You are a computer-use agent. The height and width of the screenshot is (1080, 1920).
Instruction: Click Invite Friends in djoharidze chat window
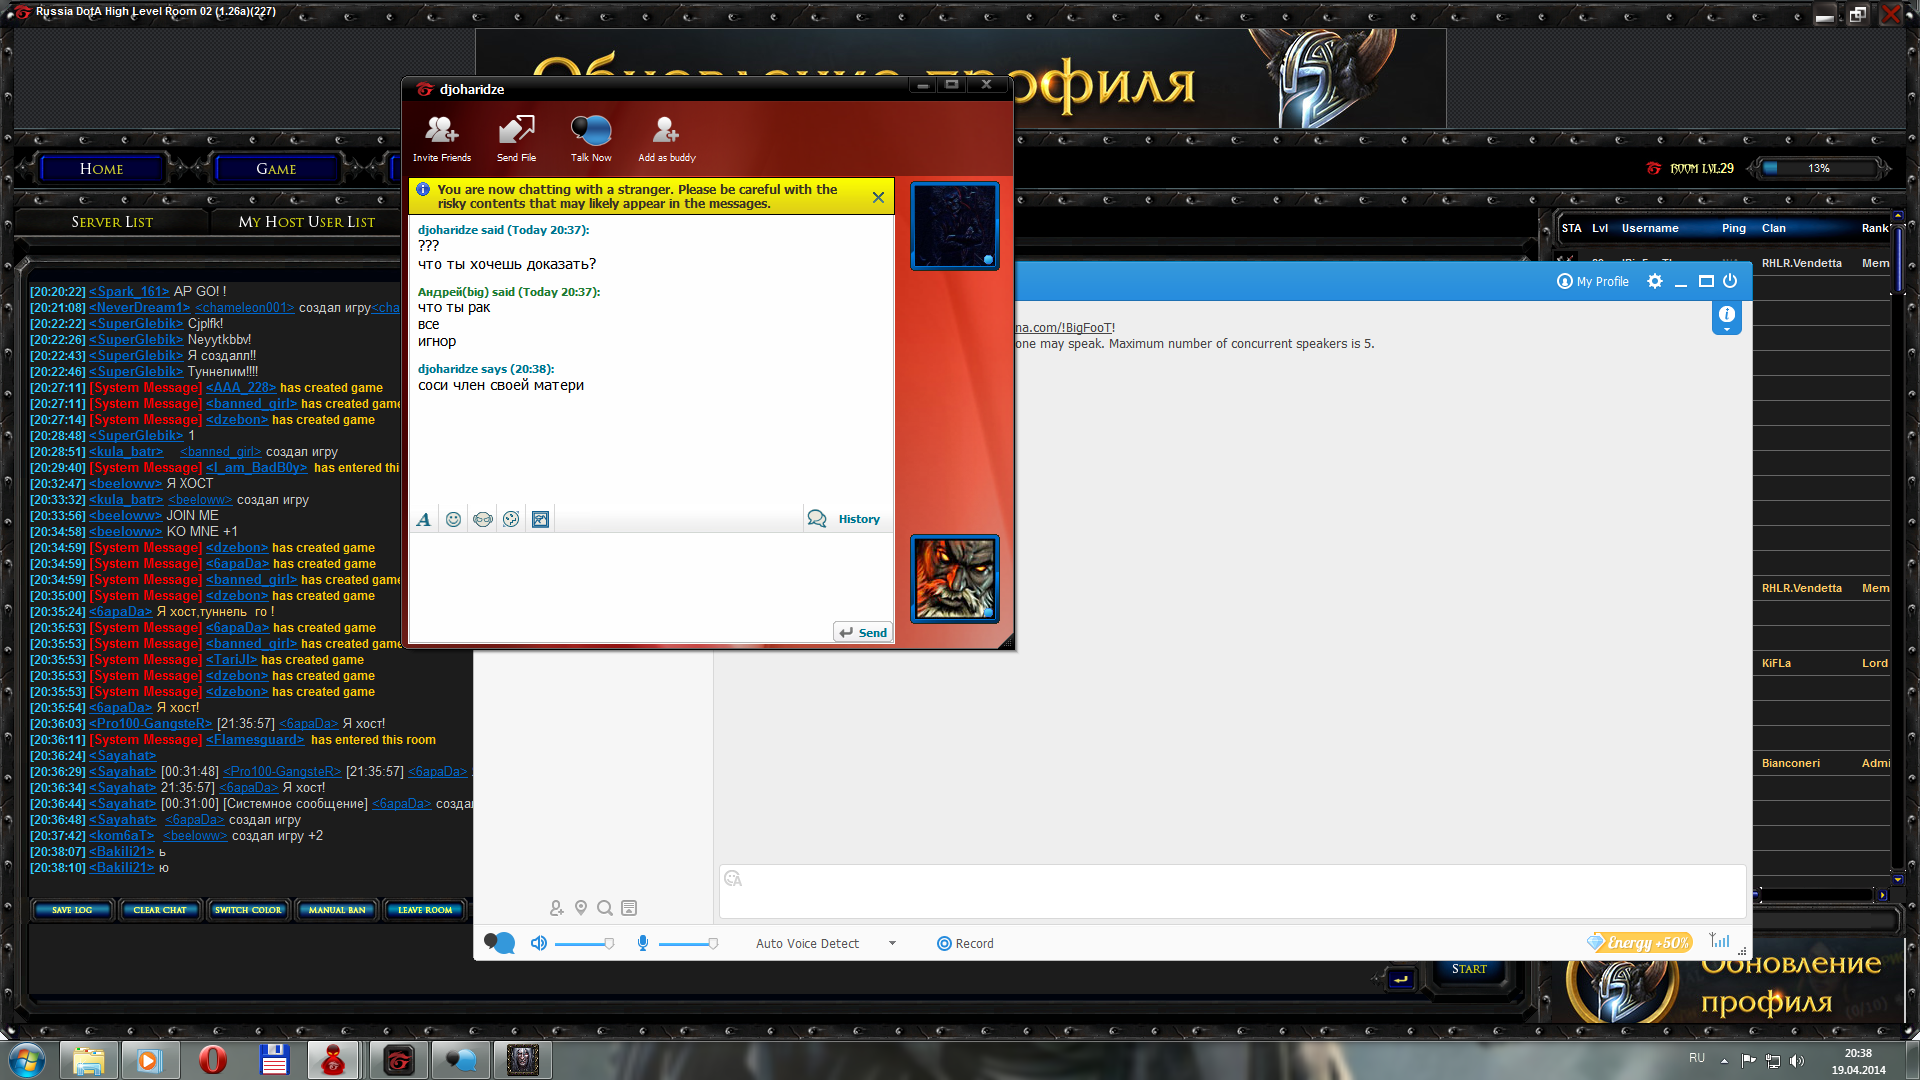tap(442, 139)
